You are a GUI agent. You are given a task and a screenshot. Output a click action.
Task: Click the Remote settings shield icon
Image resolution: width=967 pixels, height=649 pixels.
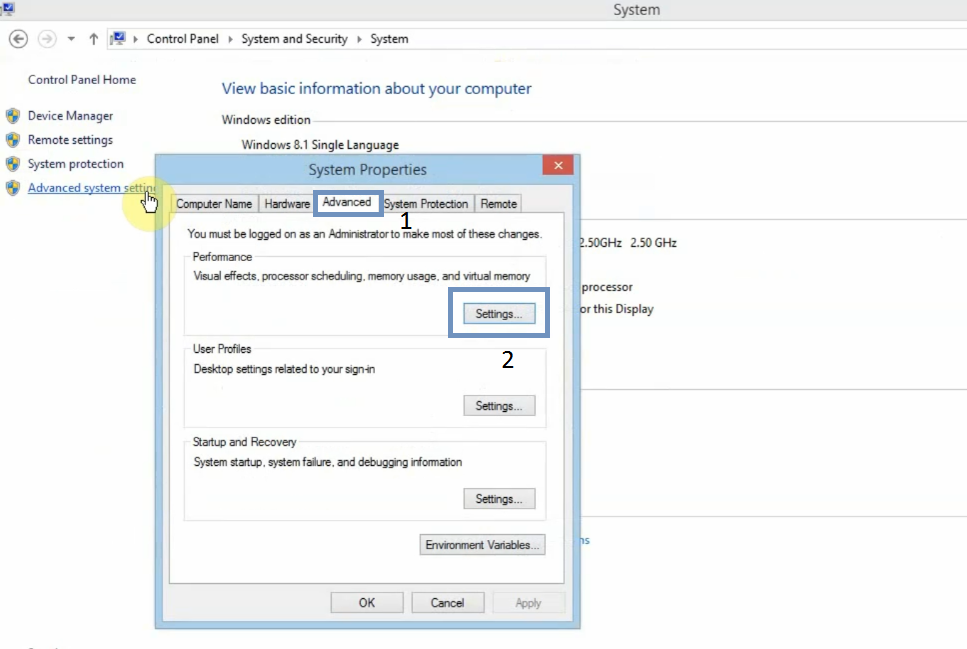13,140
